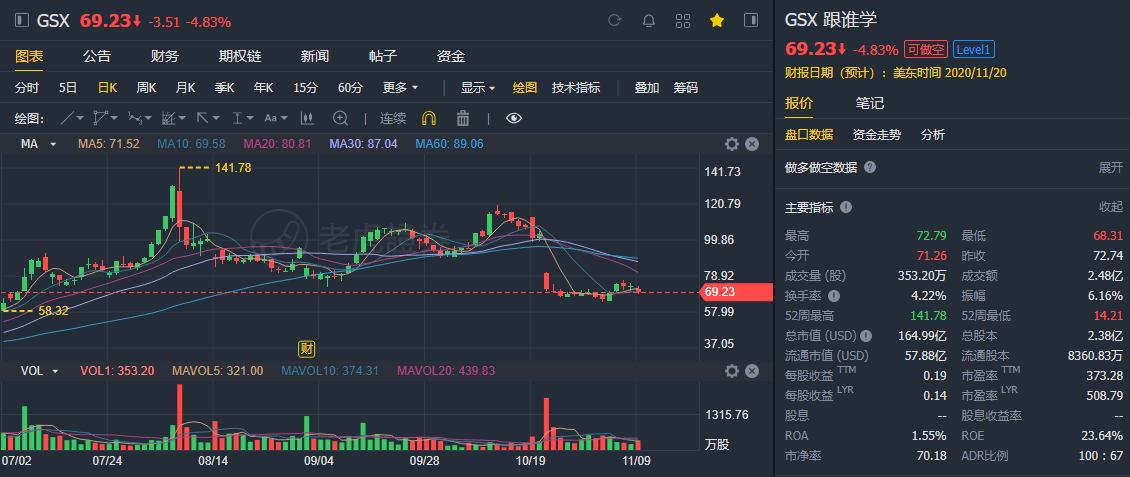Open the MA indicator selector dropdown
This screenshot has width=1130, height=477.
pos(40,144)
